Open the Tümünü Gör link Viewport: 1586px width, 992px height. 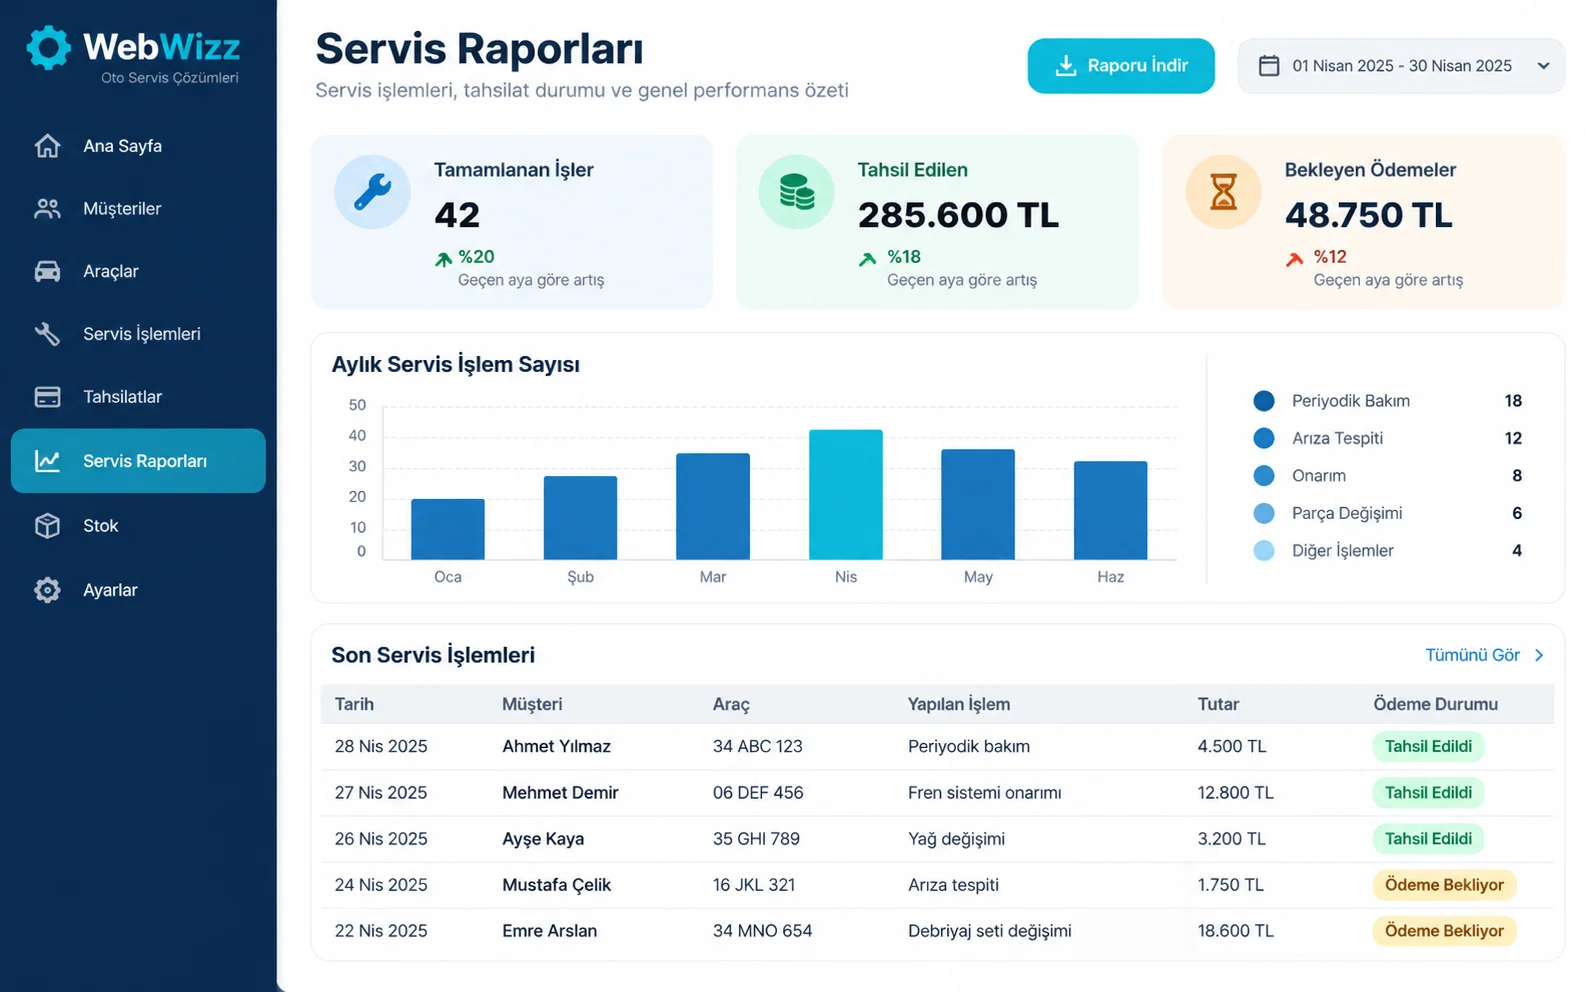click(x=1485, y=655)
